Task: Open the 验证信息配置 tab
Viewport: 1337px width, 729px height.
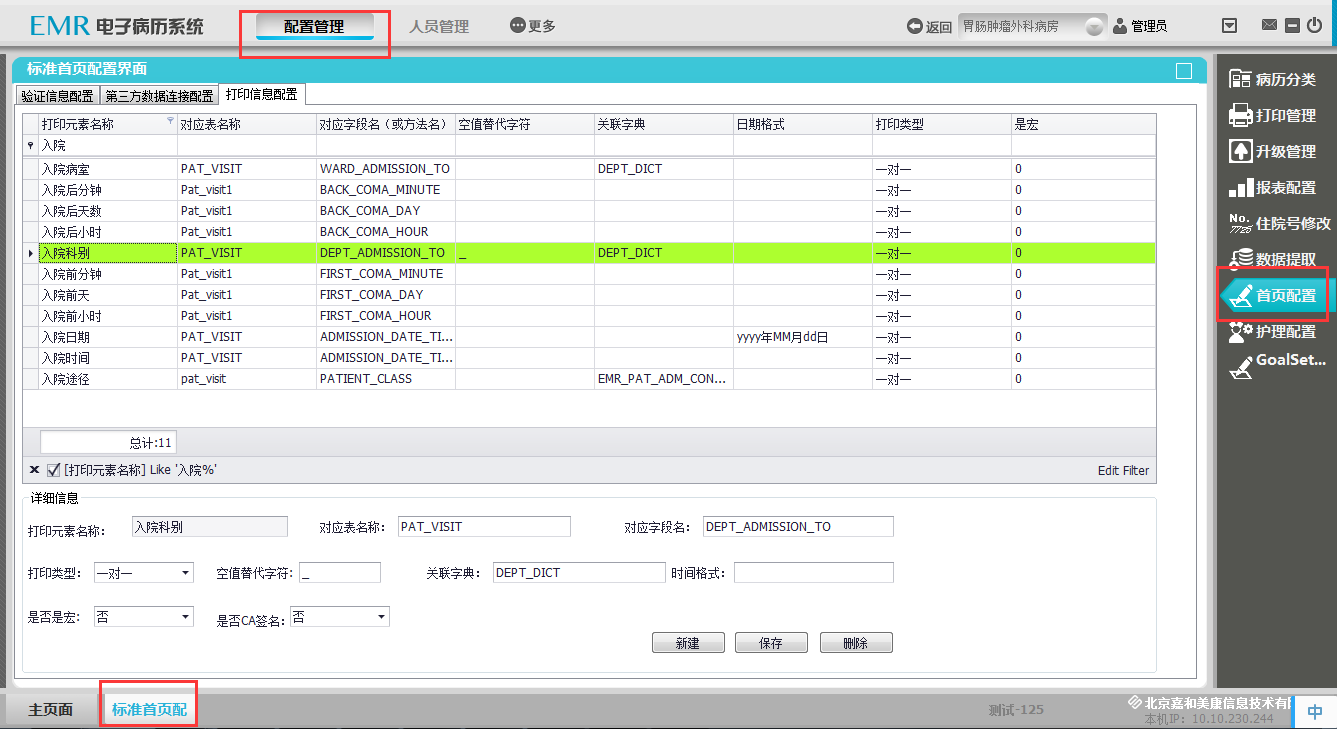Action: 58,96
